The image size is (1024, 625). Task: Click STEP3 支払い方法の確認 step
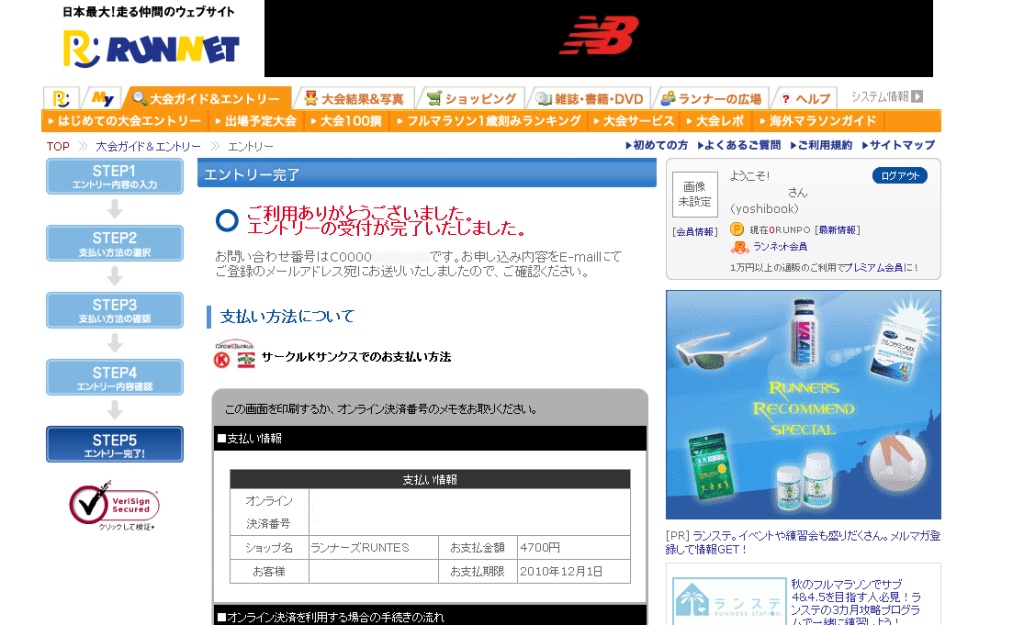coord(114,310)
